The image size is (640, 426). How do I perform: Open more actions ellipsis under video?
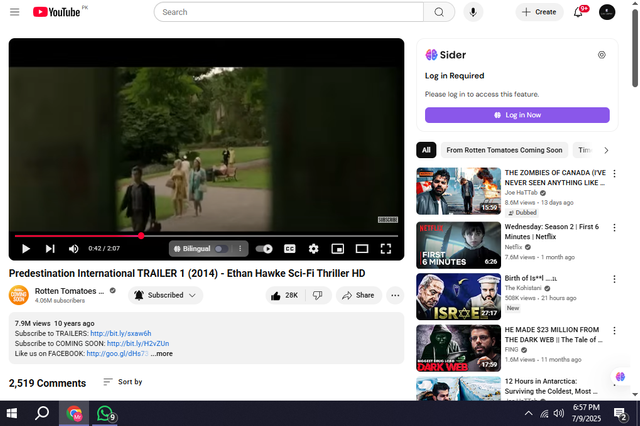click(395, 295)
